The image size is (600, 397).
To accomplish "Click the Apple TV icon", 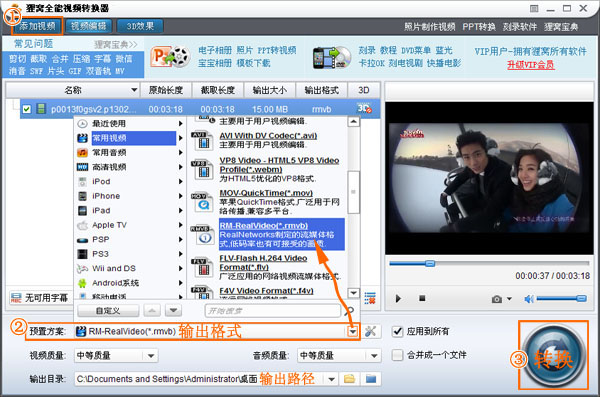I will (82, 225).
